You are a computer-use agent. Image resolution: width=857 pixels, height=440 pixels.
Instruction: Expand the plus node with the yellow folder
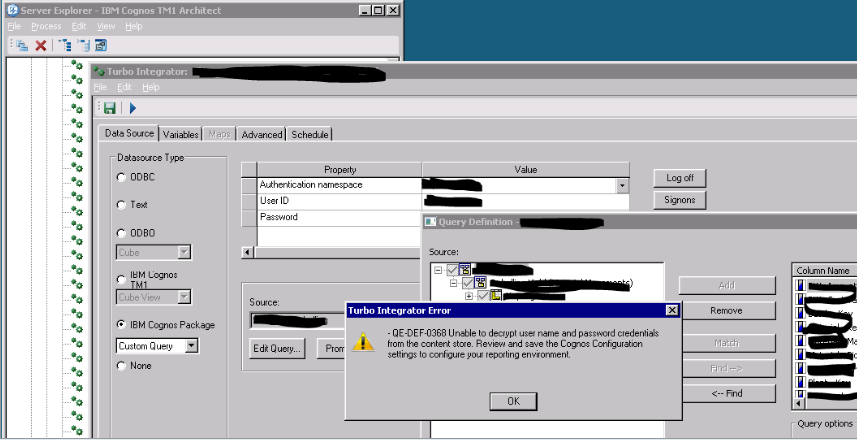(468, 296)
